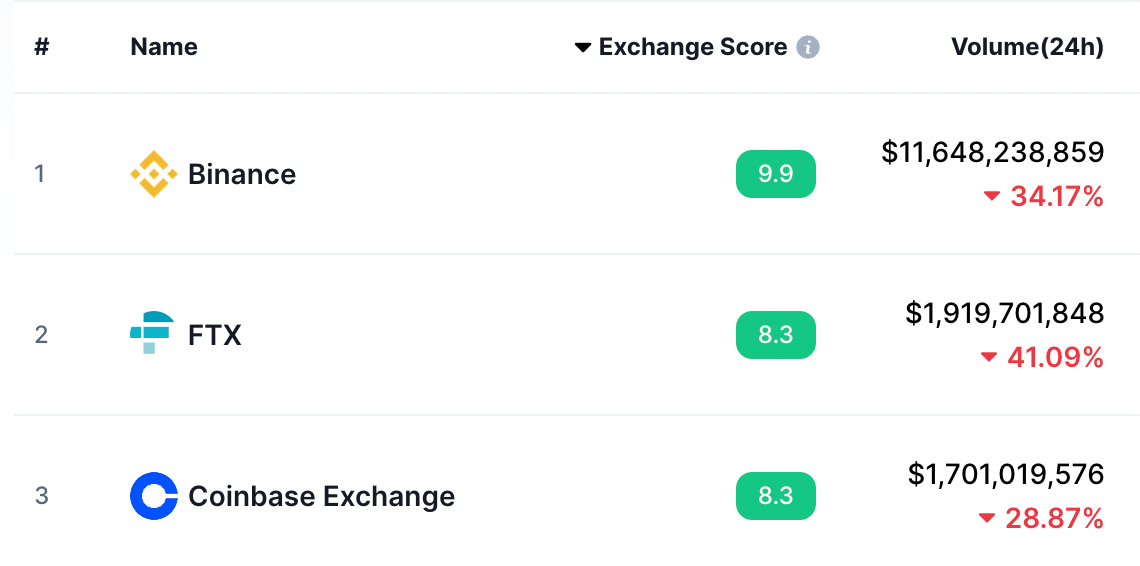Open the Binance exchange link
1140x566 pixels.
point(242,175)
